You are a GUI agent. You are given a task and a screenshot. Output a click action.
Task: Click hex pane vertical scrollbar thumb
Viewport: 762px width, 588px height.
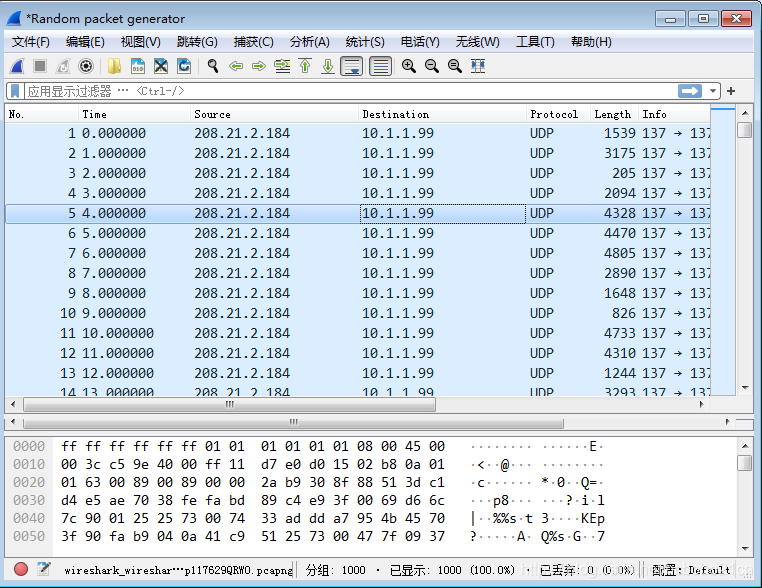tap(745, 463)
